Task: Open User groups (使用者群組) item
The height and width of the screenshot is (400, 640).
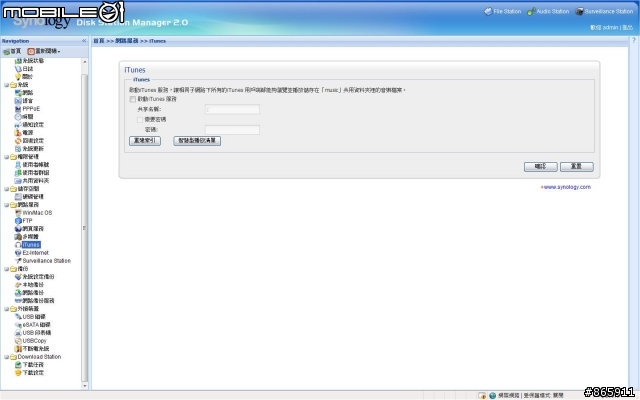Action: pos(32,173)
